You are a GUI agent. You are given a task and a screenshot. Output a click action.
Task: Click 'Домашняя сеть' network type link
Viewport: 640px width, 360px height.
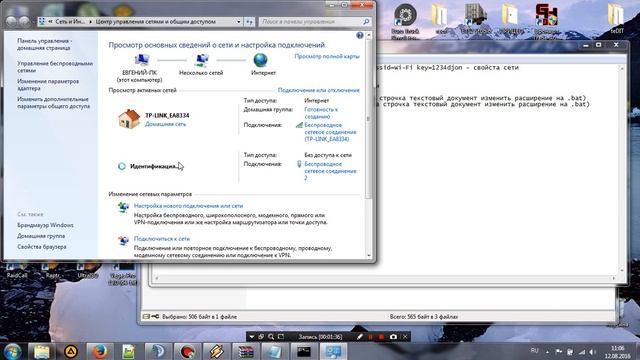pyautogui.click(x=165, y=124)
